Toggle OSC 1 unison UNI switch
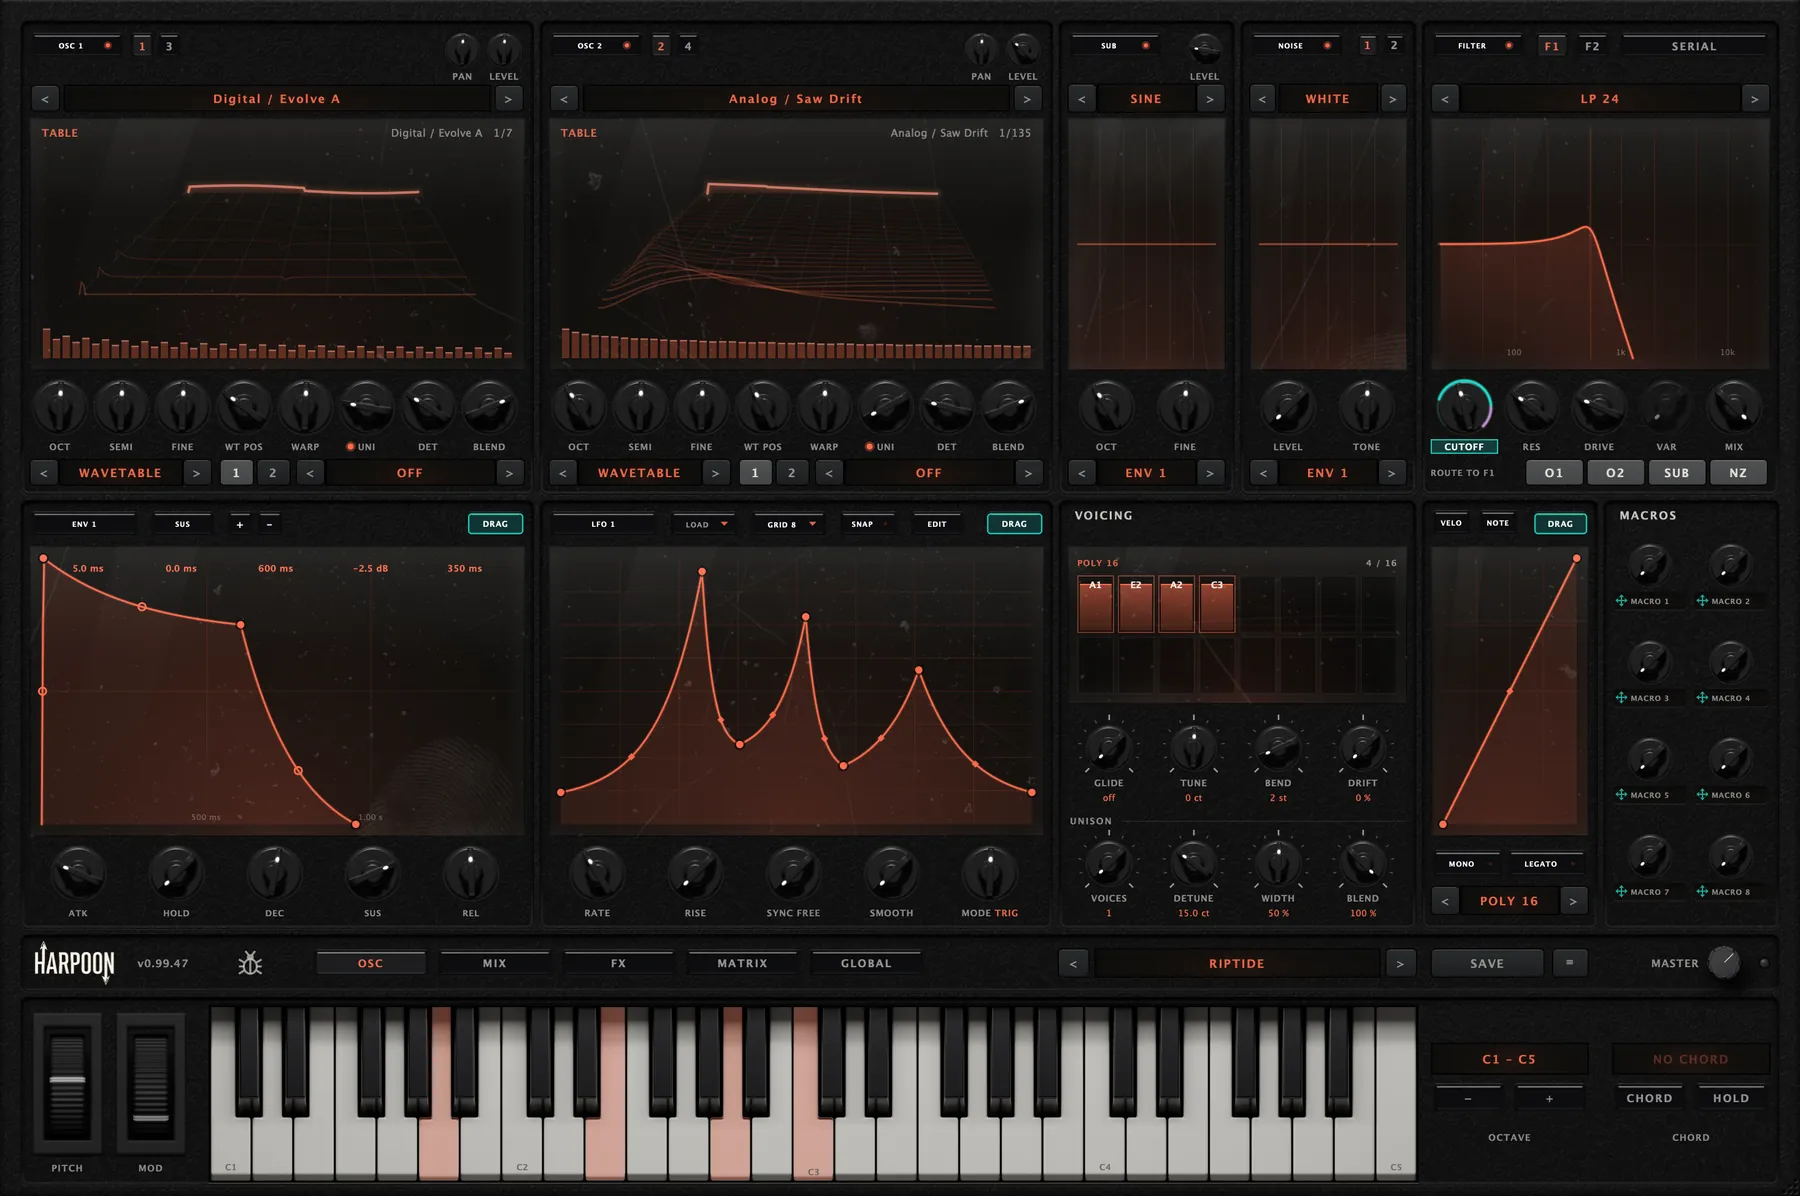The height and width of the screenshot is (1196, 1800). coord(351,447)
